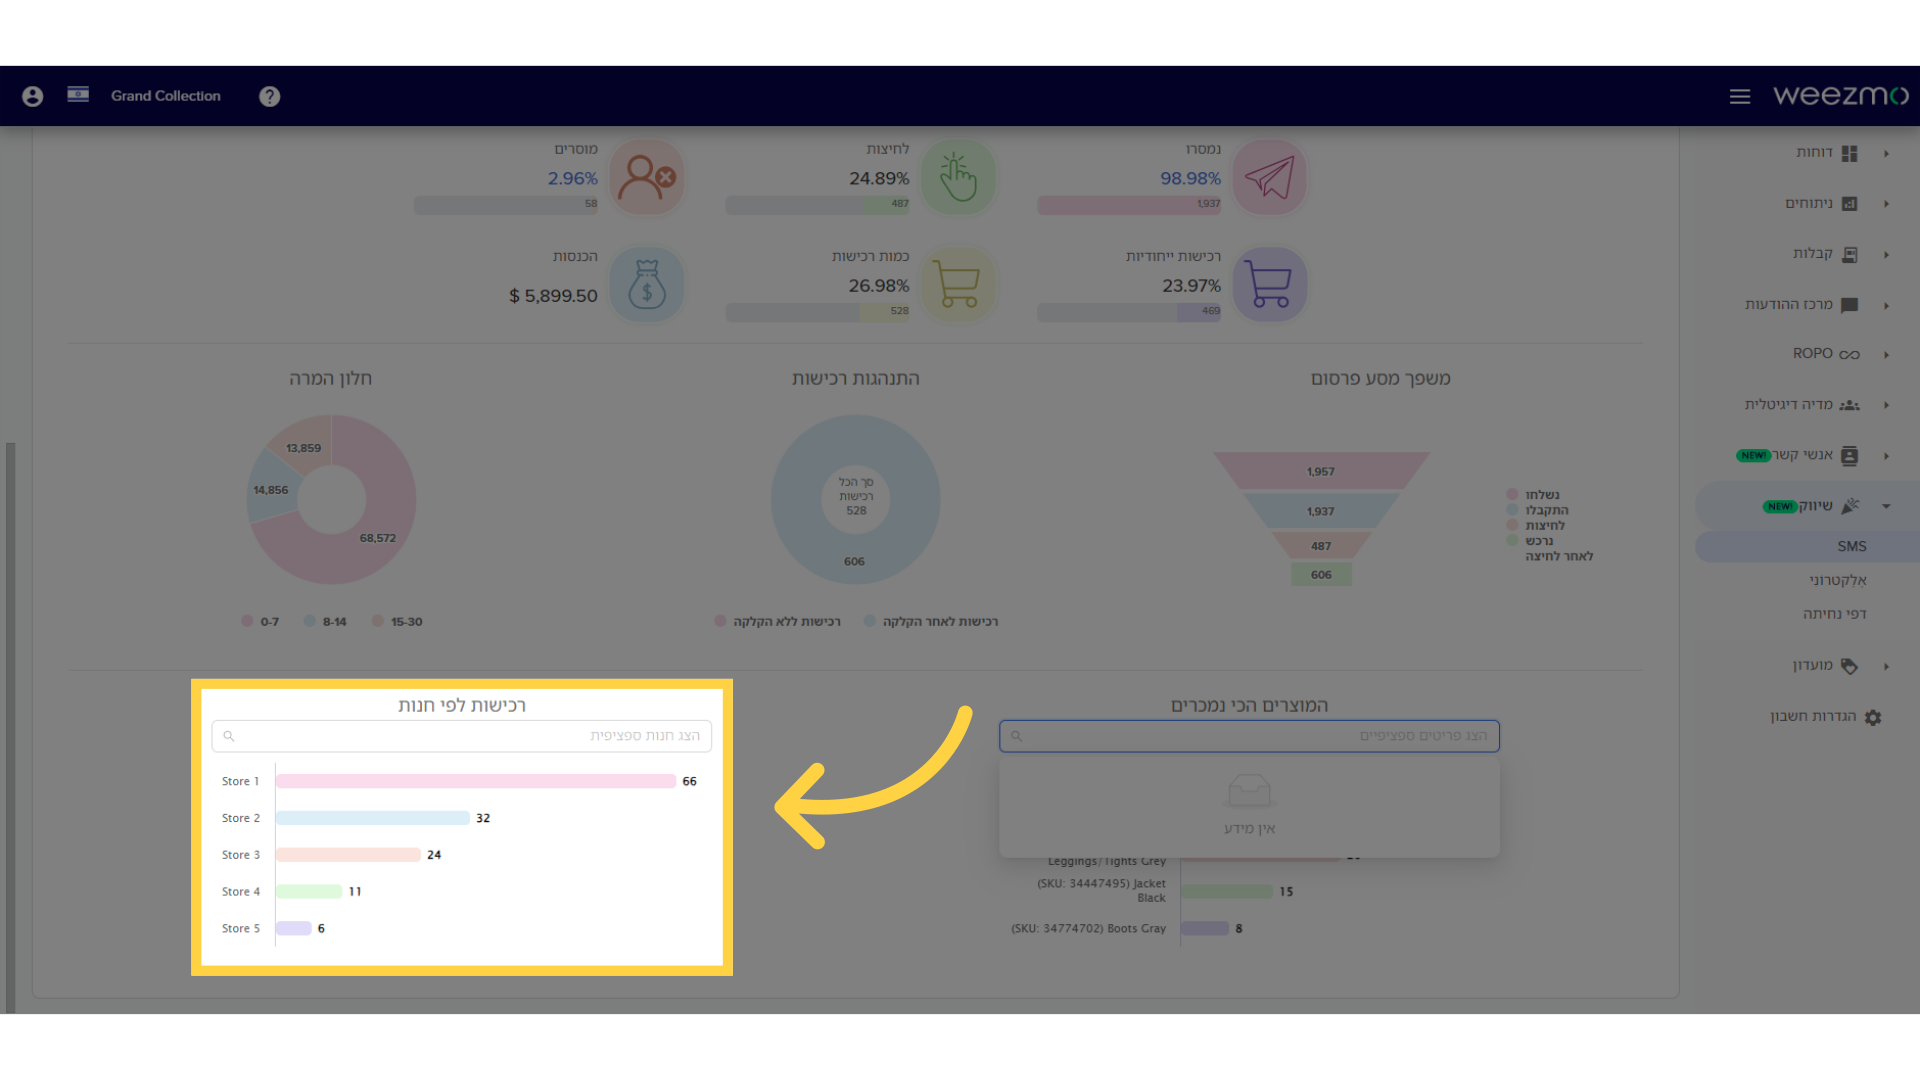Toggle the 0-7 legend in conversion window

[260, 621]
